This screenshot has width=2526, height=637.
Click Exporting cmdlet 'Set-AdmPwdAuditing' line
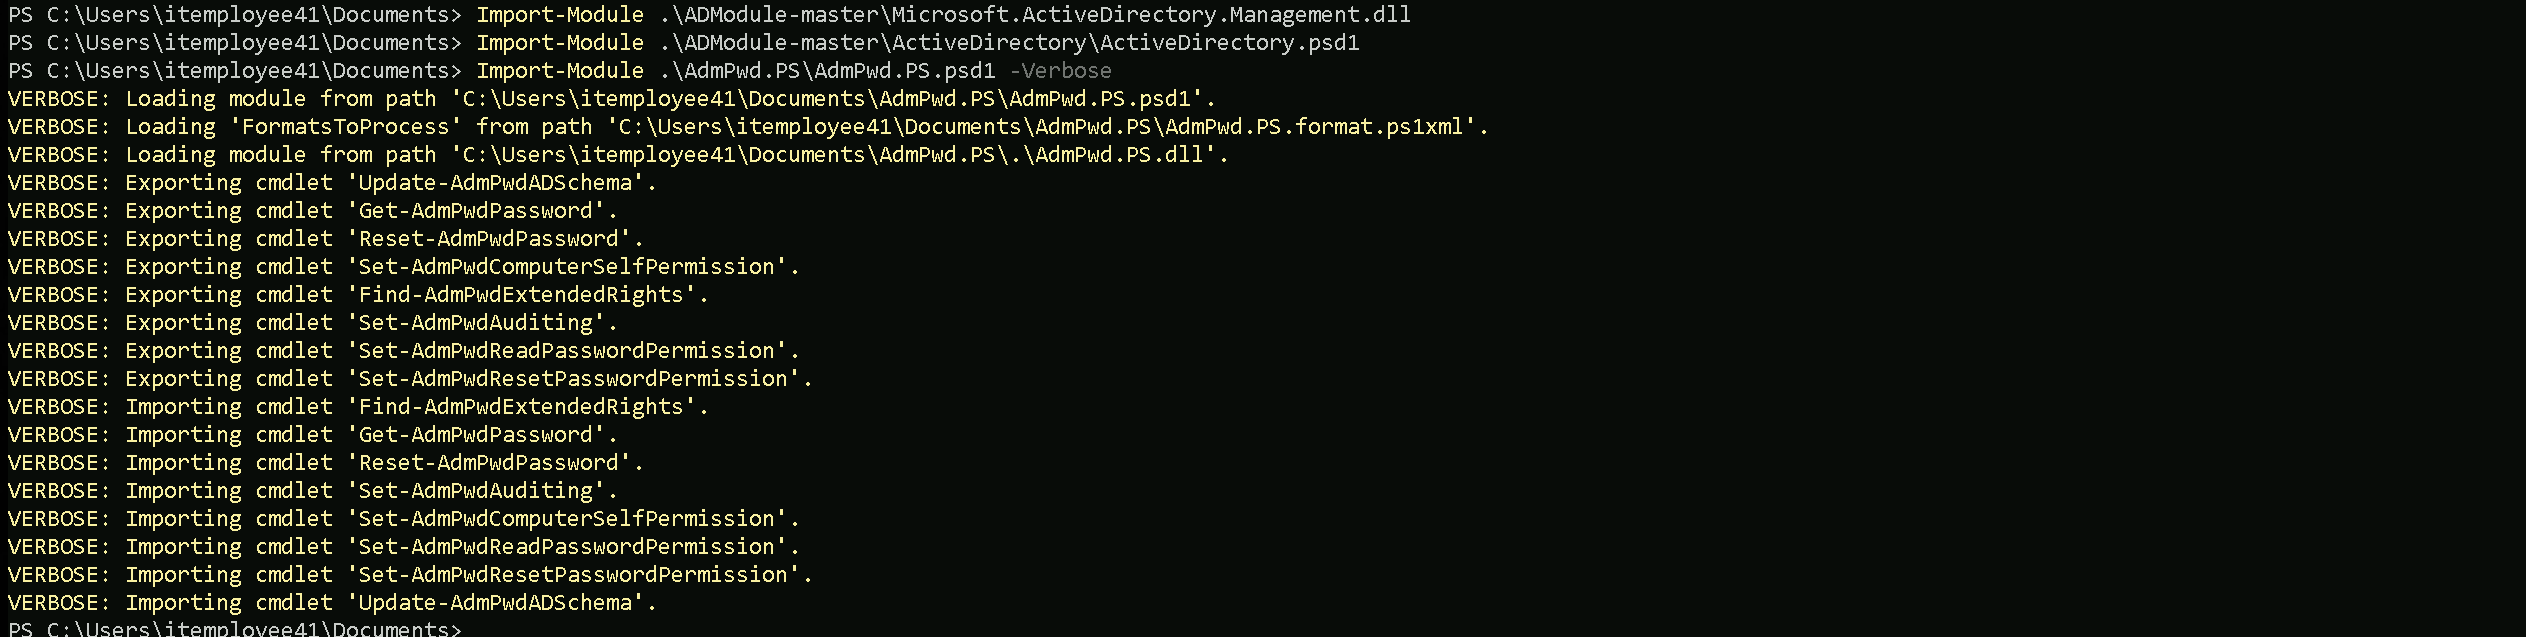[313, 323]
